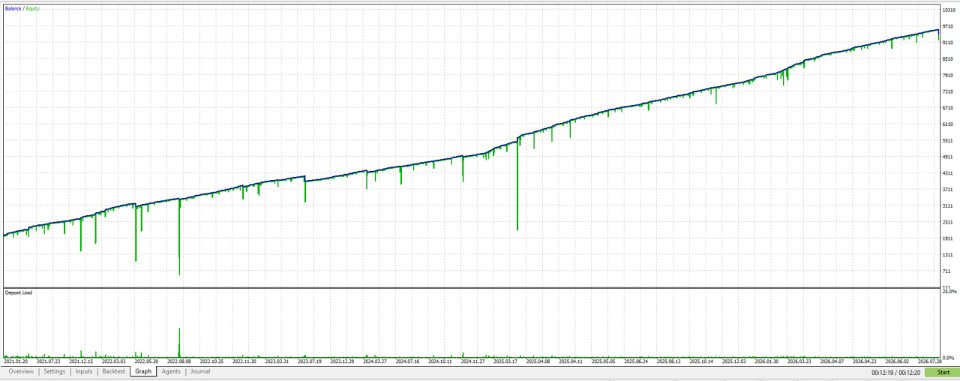
Task: Select the Inputs tab
Action: coord(84,371)
